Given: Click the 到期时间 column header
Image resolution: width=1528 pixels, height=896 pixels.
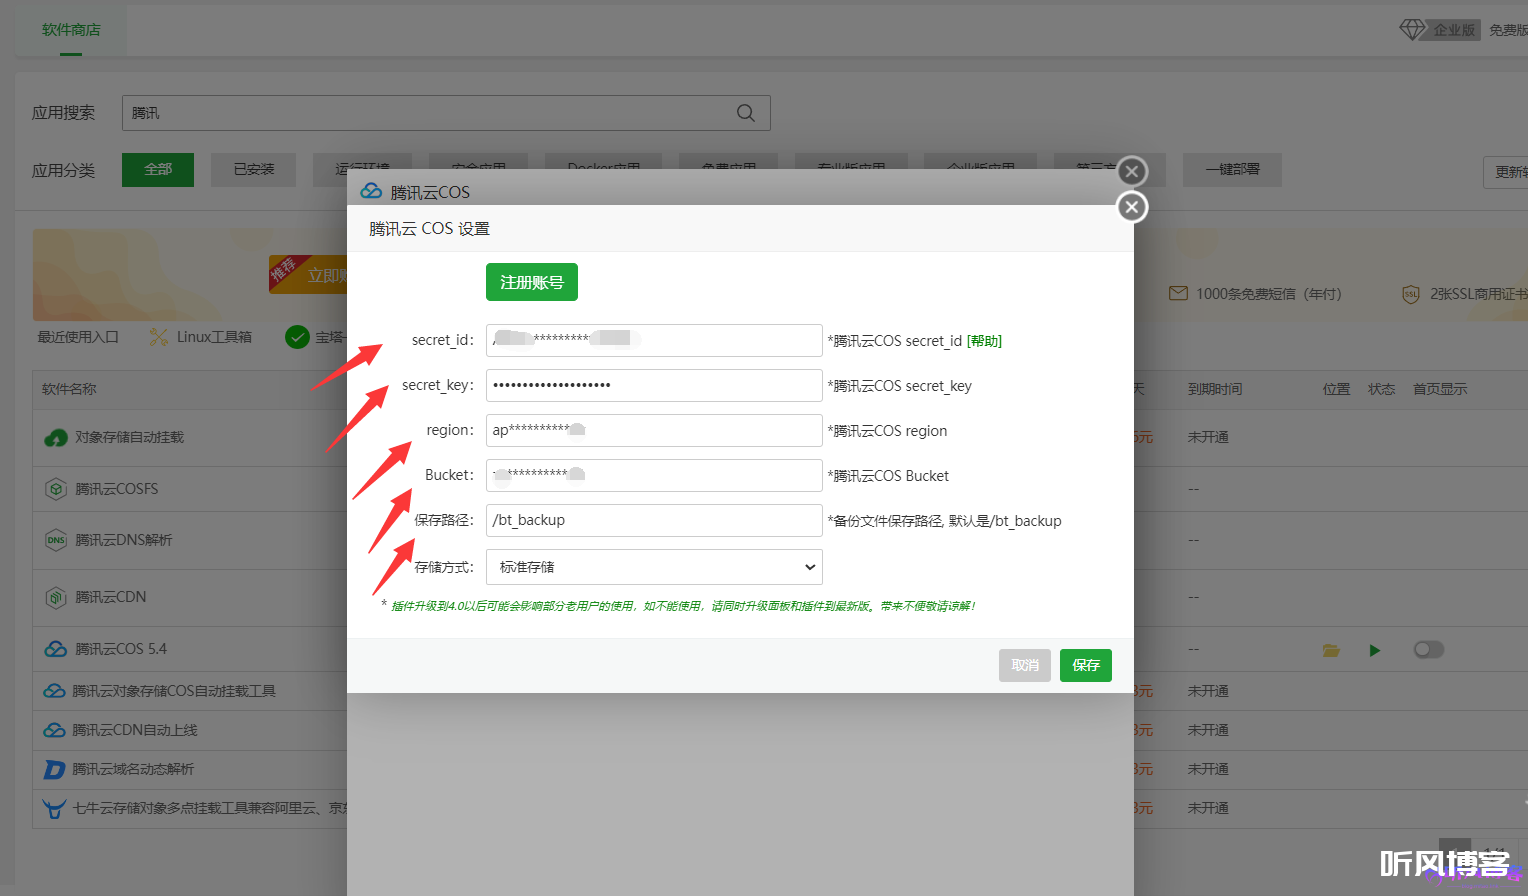Looking at the screenshot, I should (x=1215, y=389).
